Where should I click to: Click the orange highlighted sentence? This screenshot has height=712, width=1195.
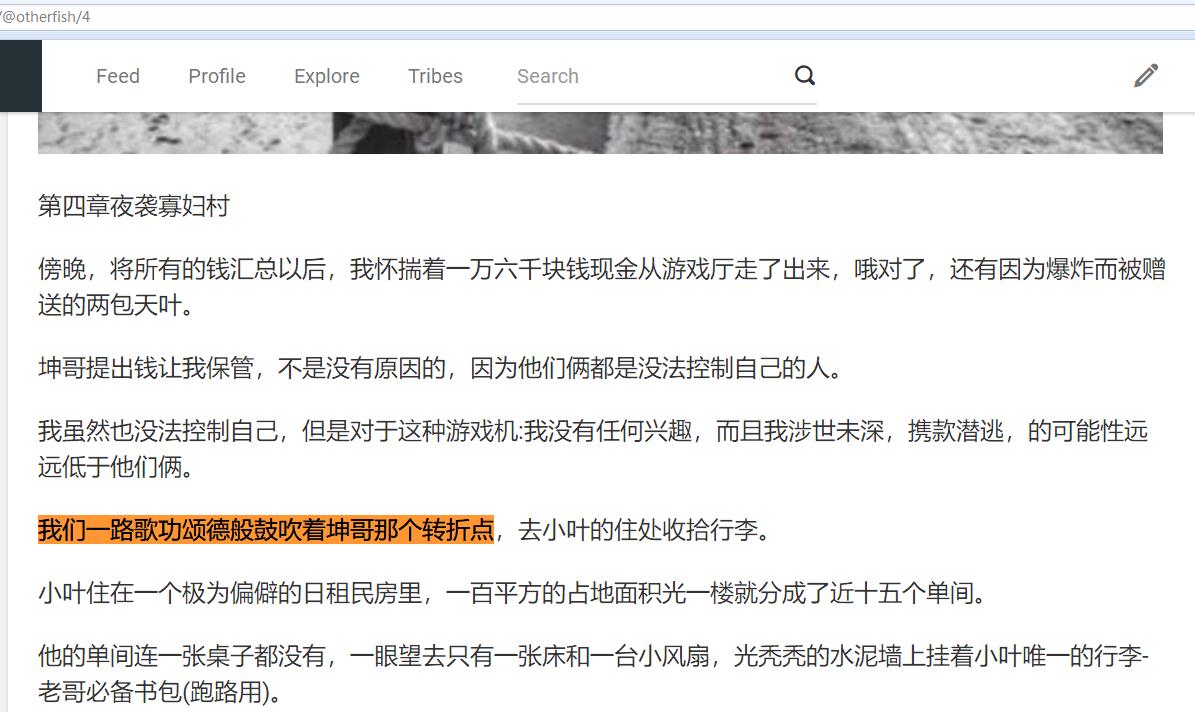point(266,530)
